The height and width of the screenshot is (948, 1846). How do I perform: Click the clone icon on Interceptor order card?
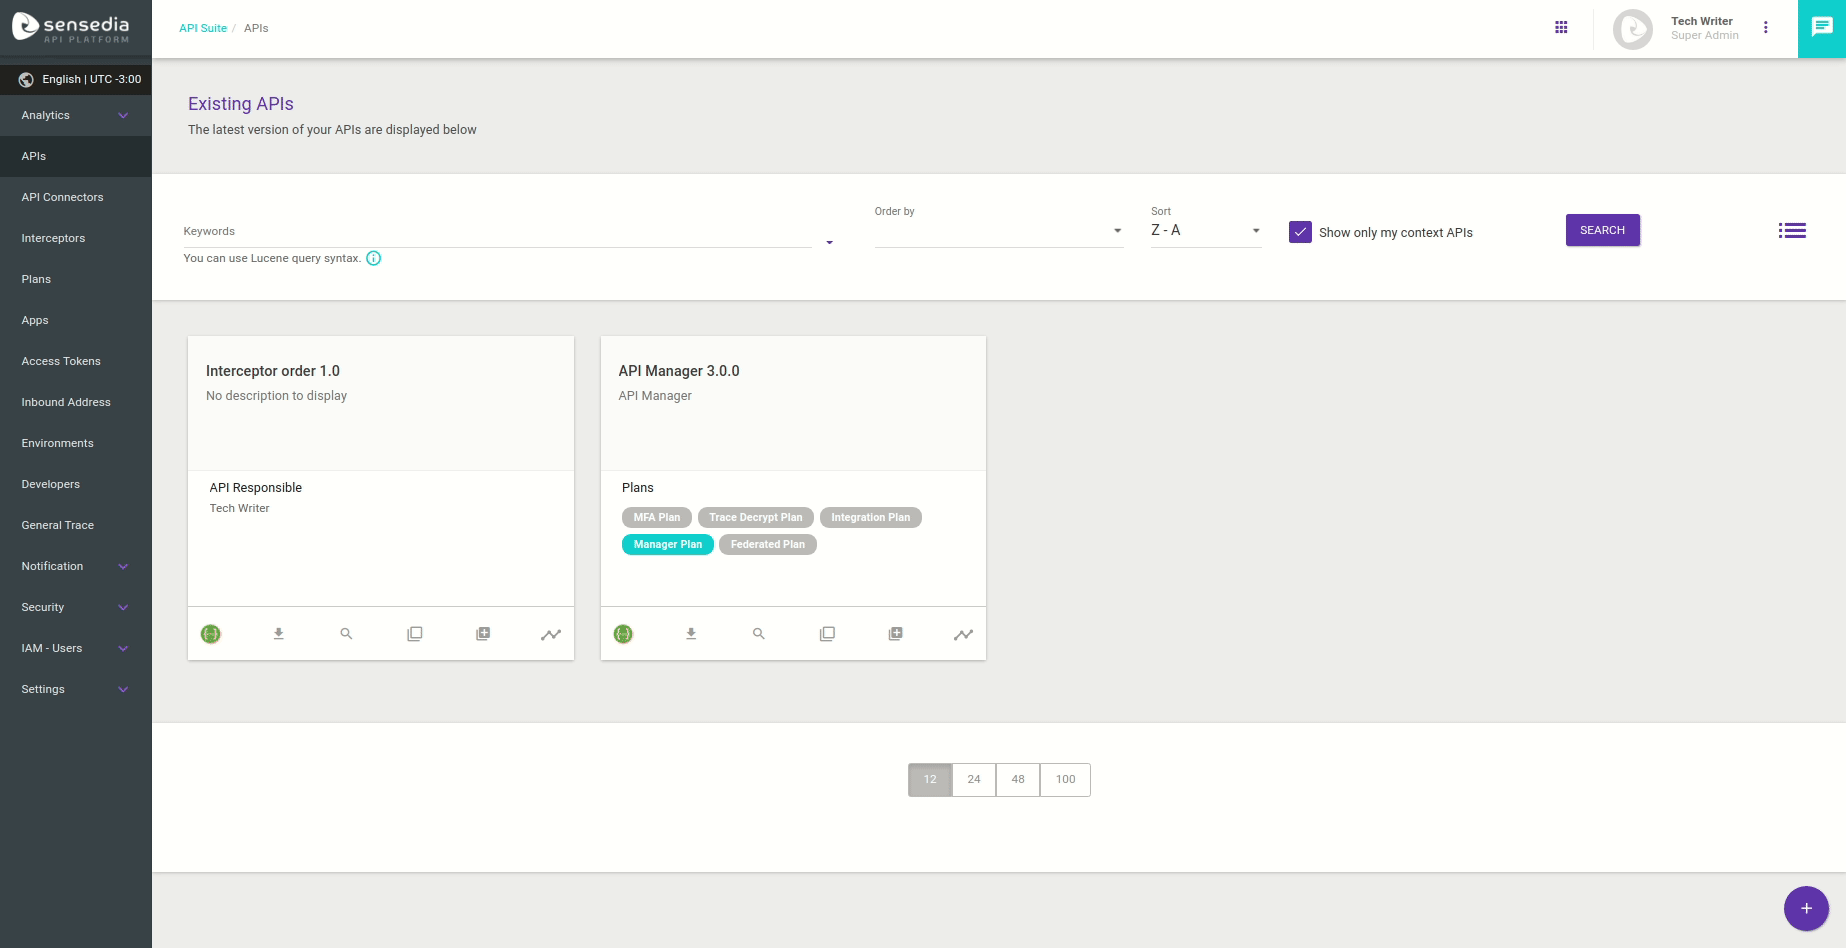click(x=415, y=634)
